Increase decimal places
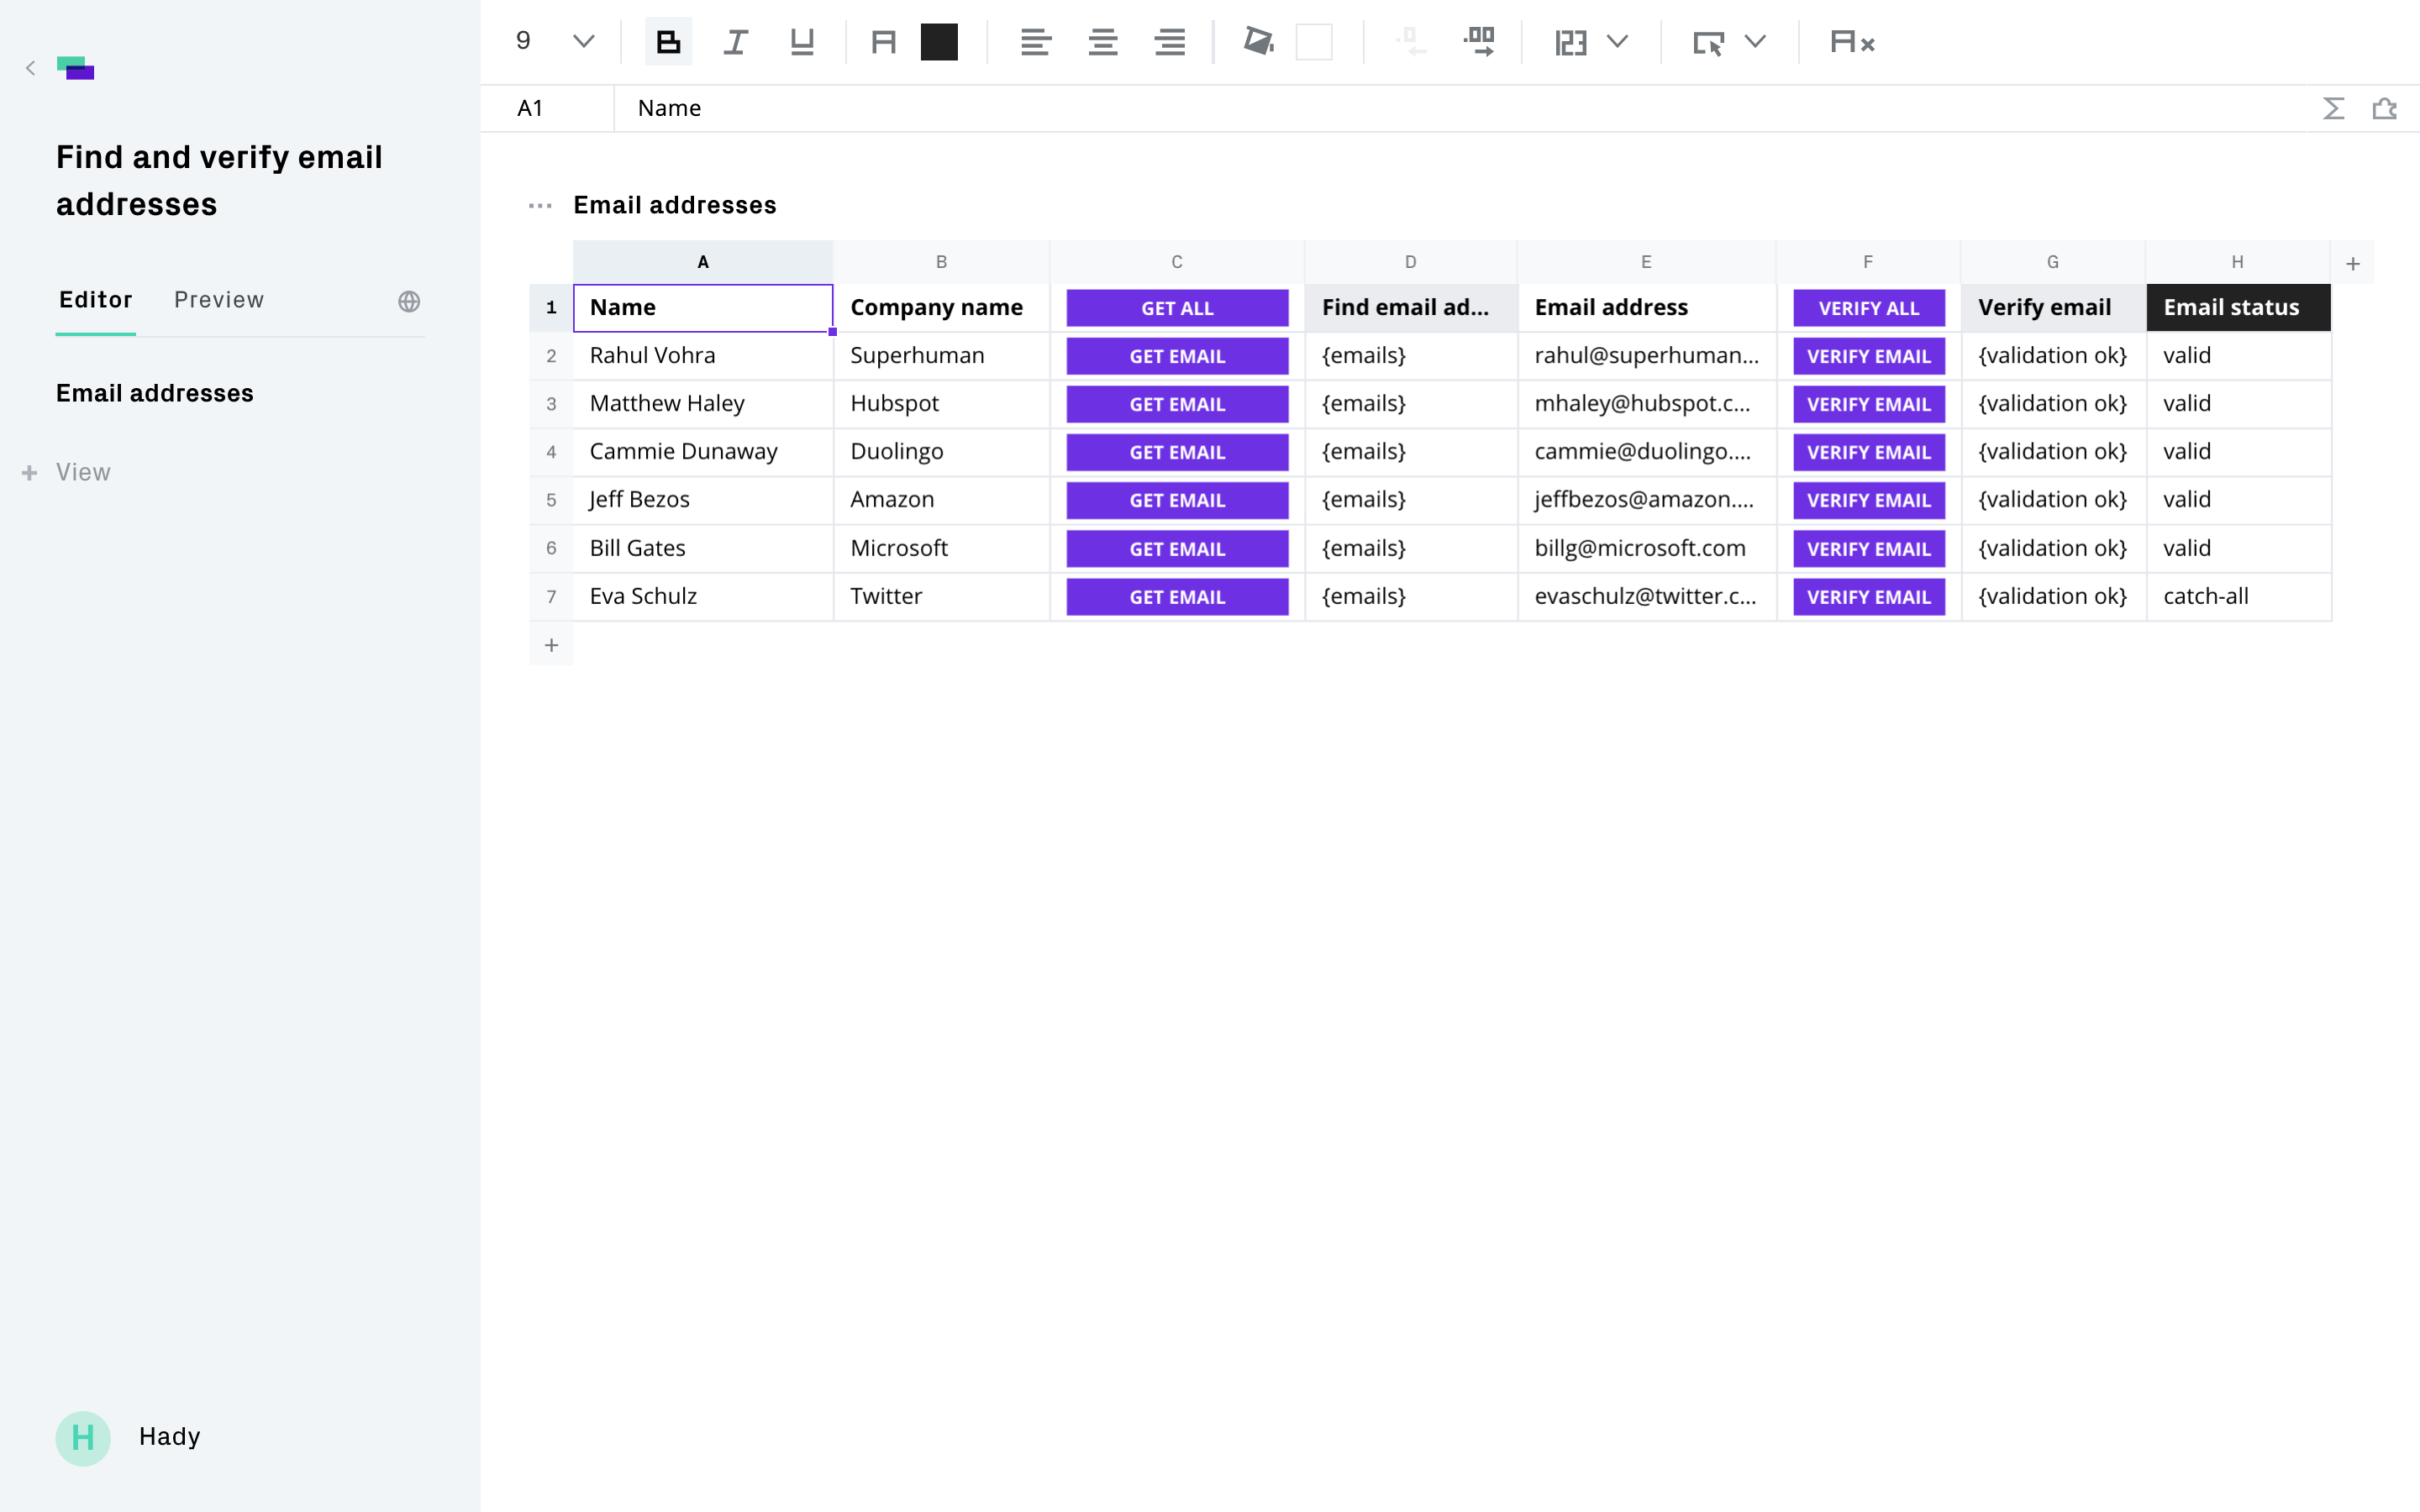Viewport: 2420px width, 1512px height. 1479,42
